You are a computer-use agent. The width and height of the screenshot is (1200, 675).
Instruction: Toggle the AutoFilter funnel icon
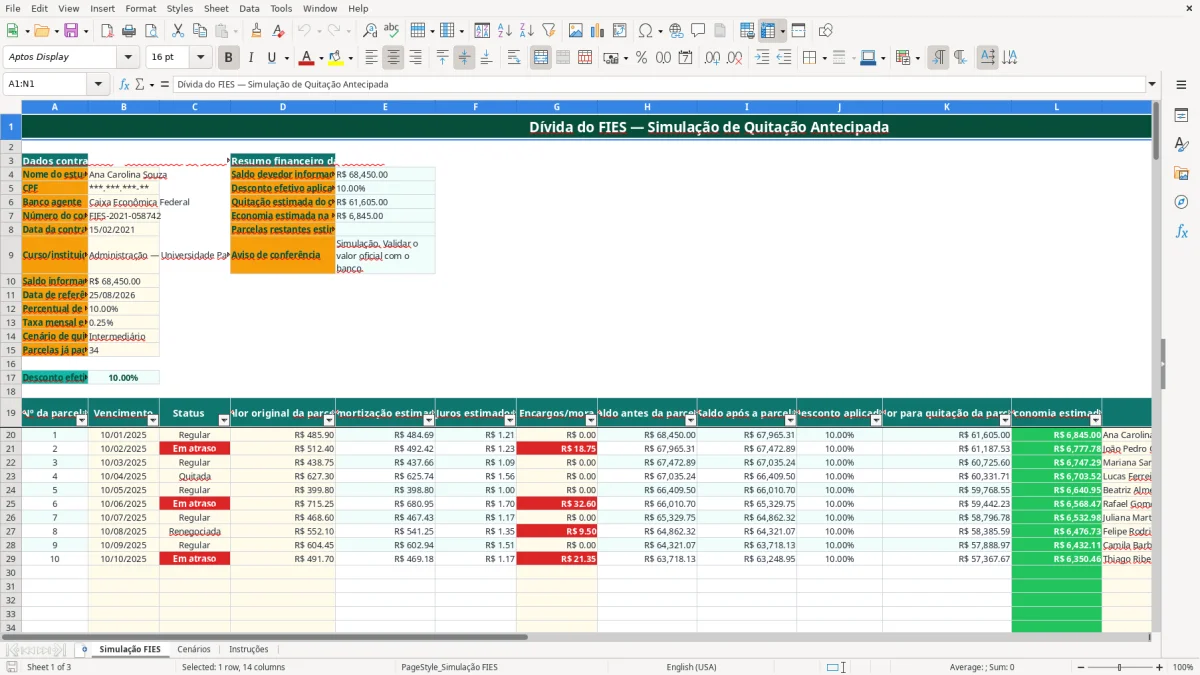click(548, 31)
